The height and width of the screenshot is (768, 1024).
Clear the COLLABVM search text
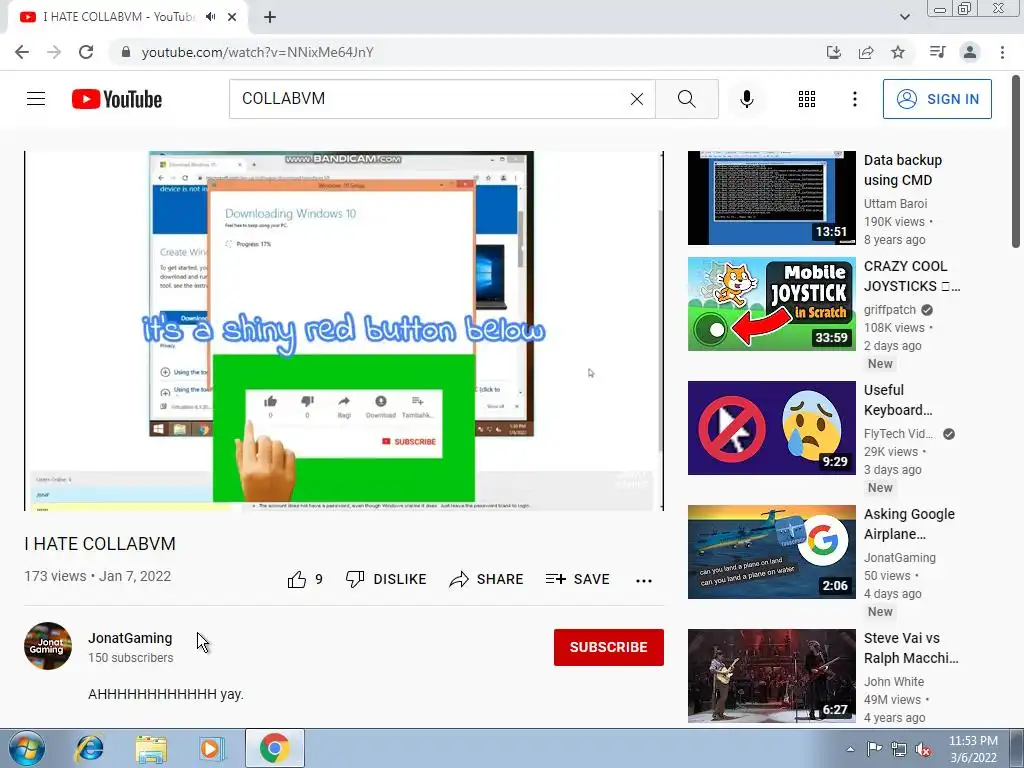point(637,99)
